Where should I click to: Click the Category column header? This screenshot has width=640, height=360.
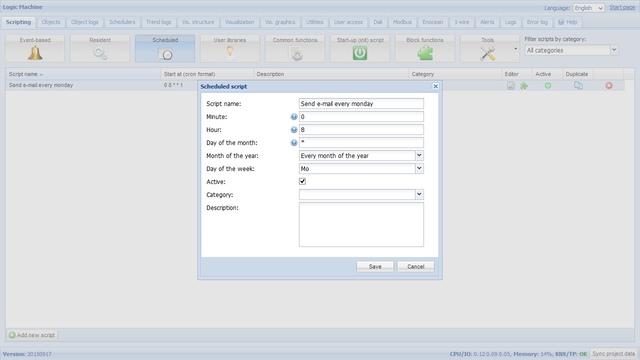455,74
